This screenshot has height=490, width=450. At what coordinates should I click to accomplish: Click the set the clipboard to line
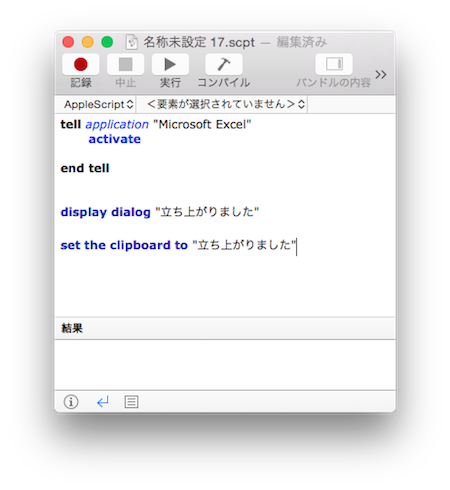click(178, 245)
